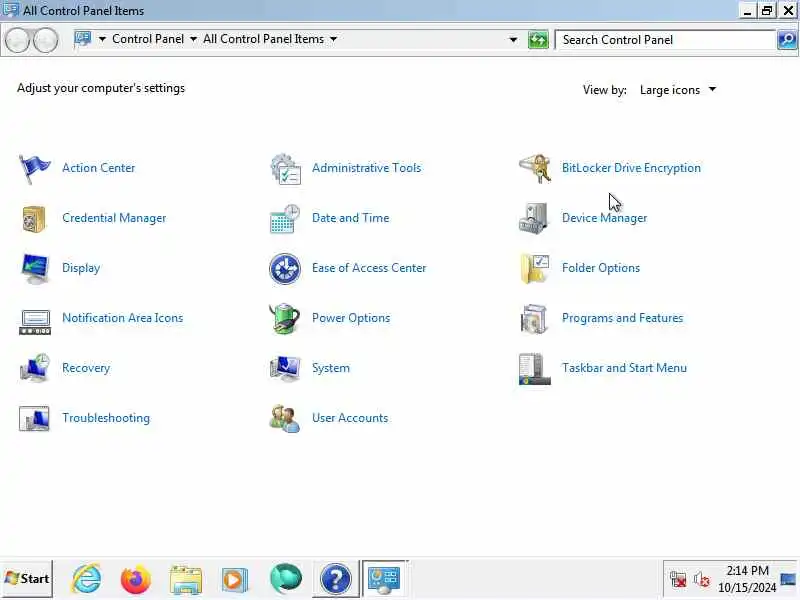Open the Folder Options folder icon
Screen dimensions: 800x600
coord(535,268)
